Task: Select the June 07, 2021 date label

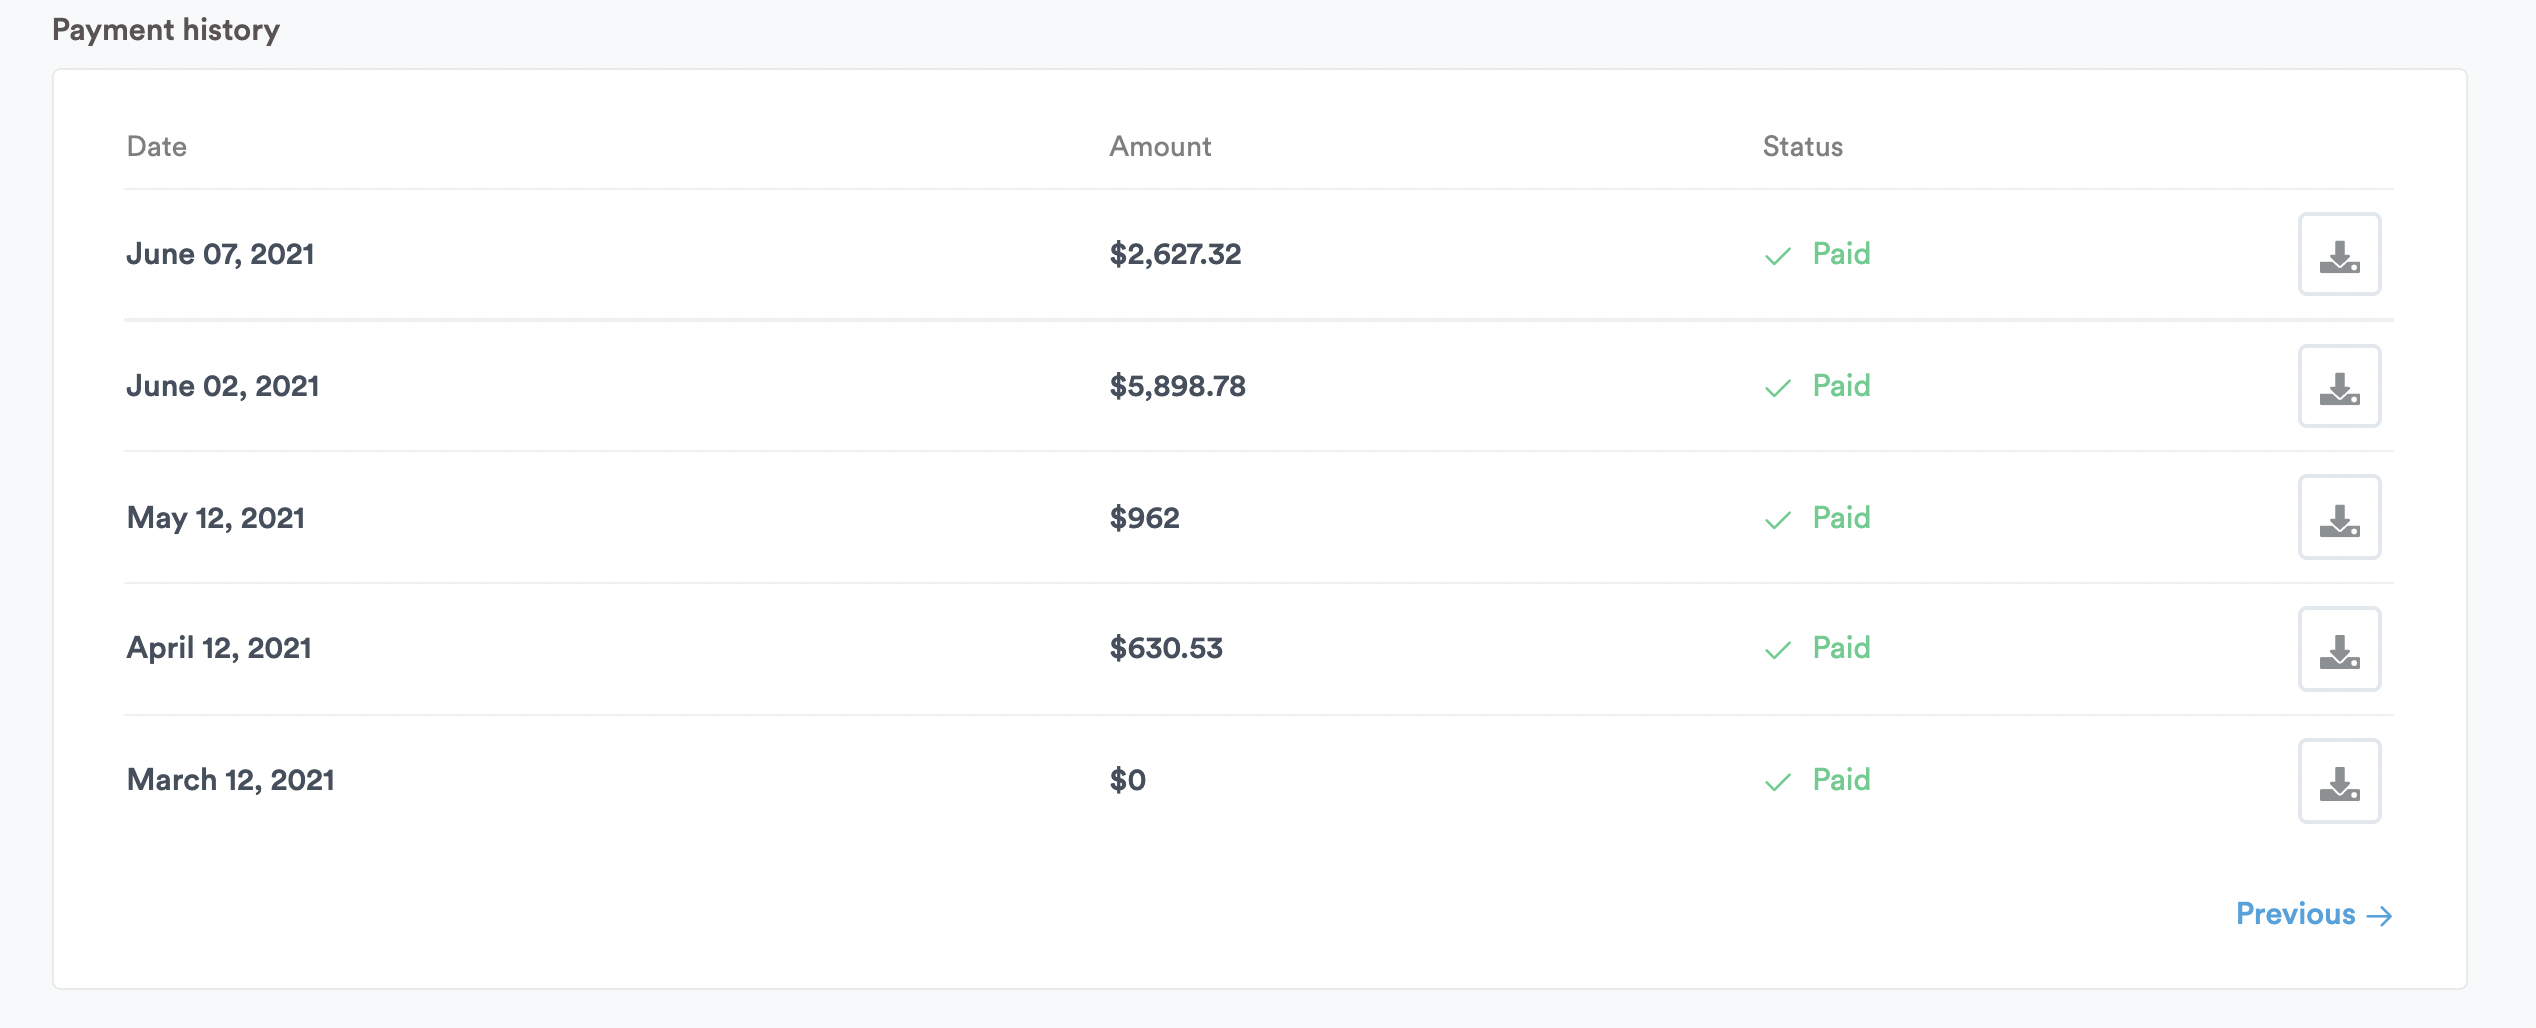Action: pos(219,254)
